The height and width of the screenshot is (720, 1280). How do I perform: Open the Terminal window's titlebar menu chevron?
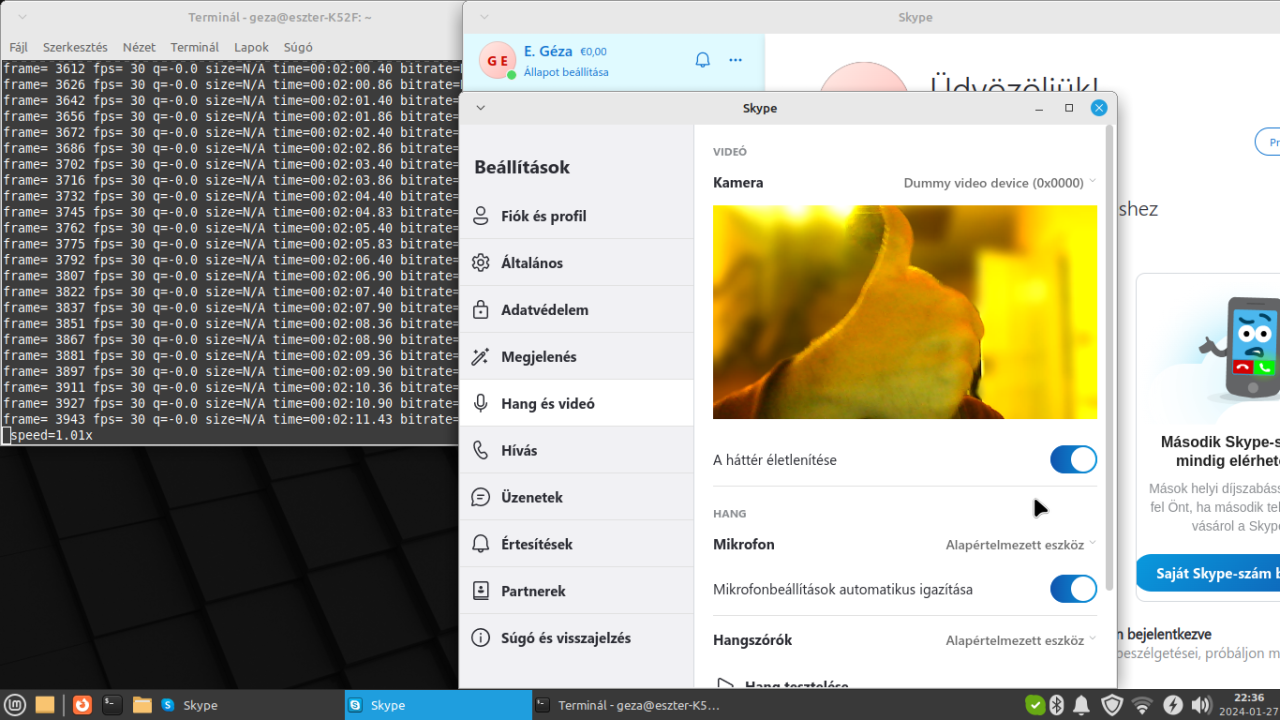pos(23,17)
